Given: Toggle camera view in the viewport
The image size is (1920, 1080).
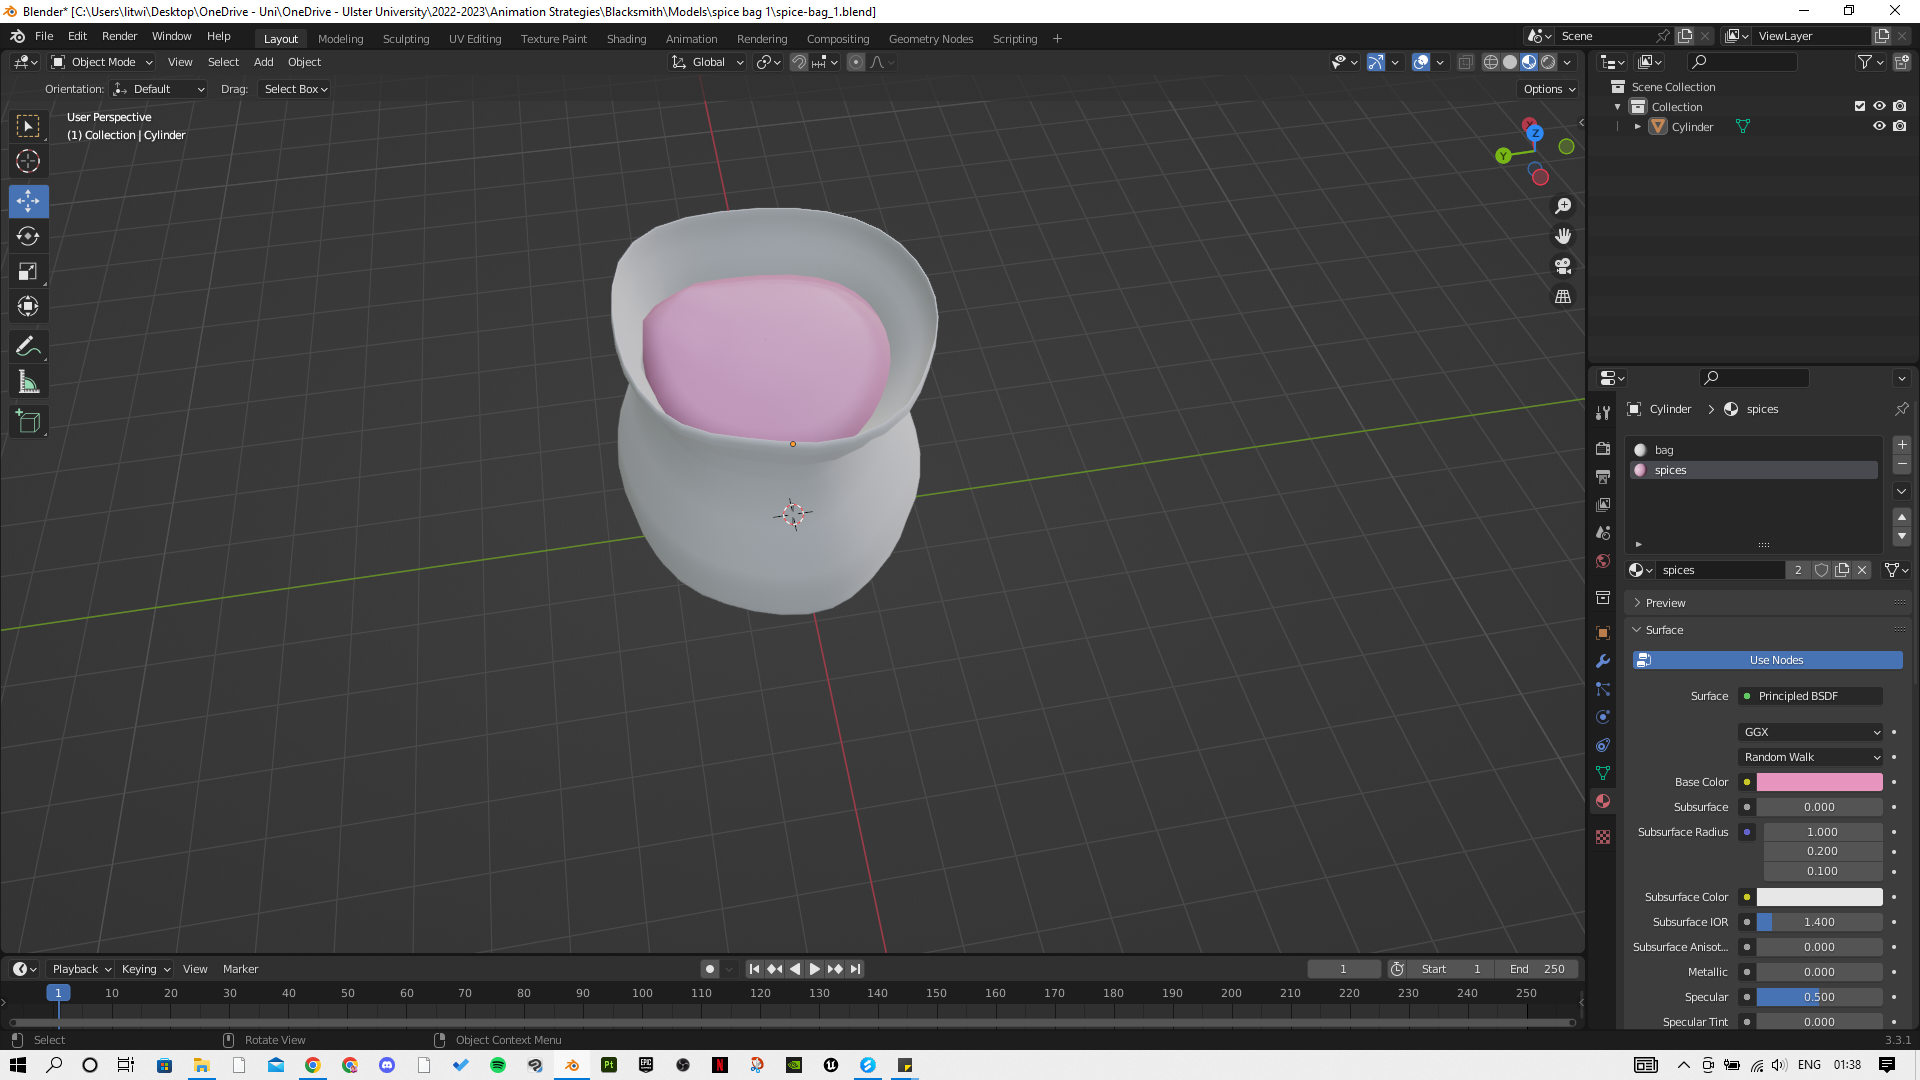Looking at the screenshot, I should coord(1563,266).
